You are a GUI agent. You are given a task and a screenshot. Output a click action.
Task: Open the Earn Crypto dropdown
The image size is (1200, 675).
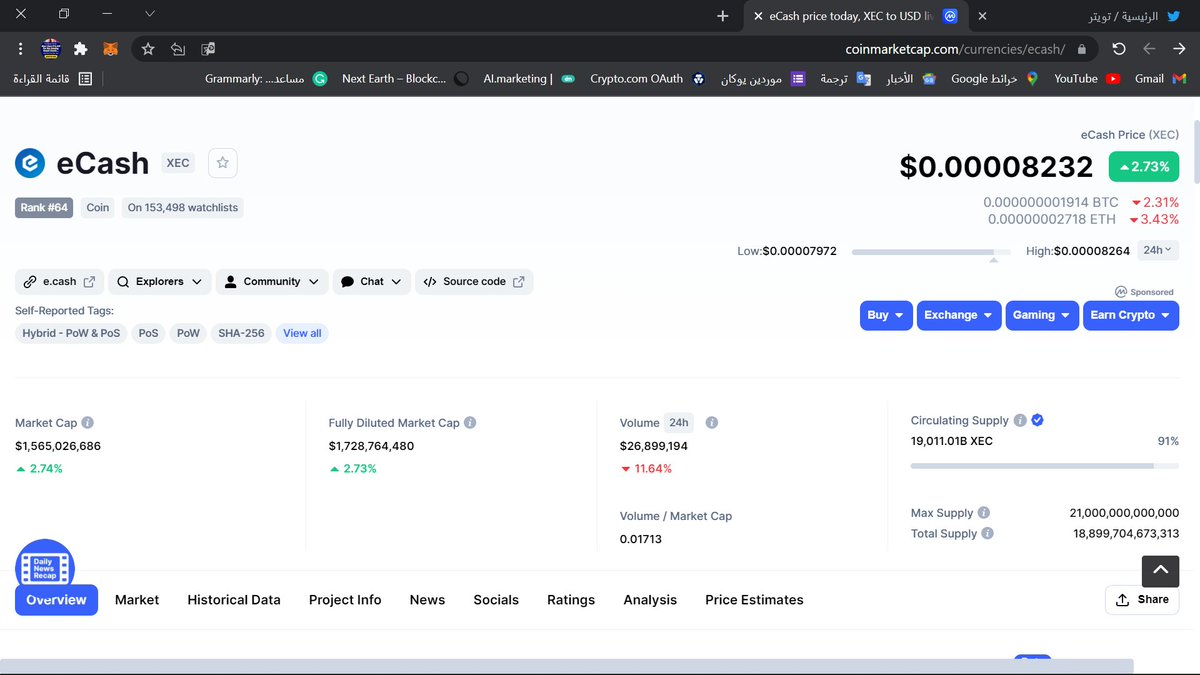pos(1131,315)
